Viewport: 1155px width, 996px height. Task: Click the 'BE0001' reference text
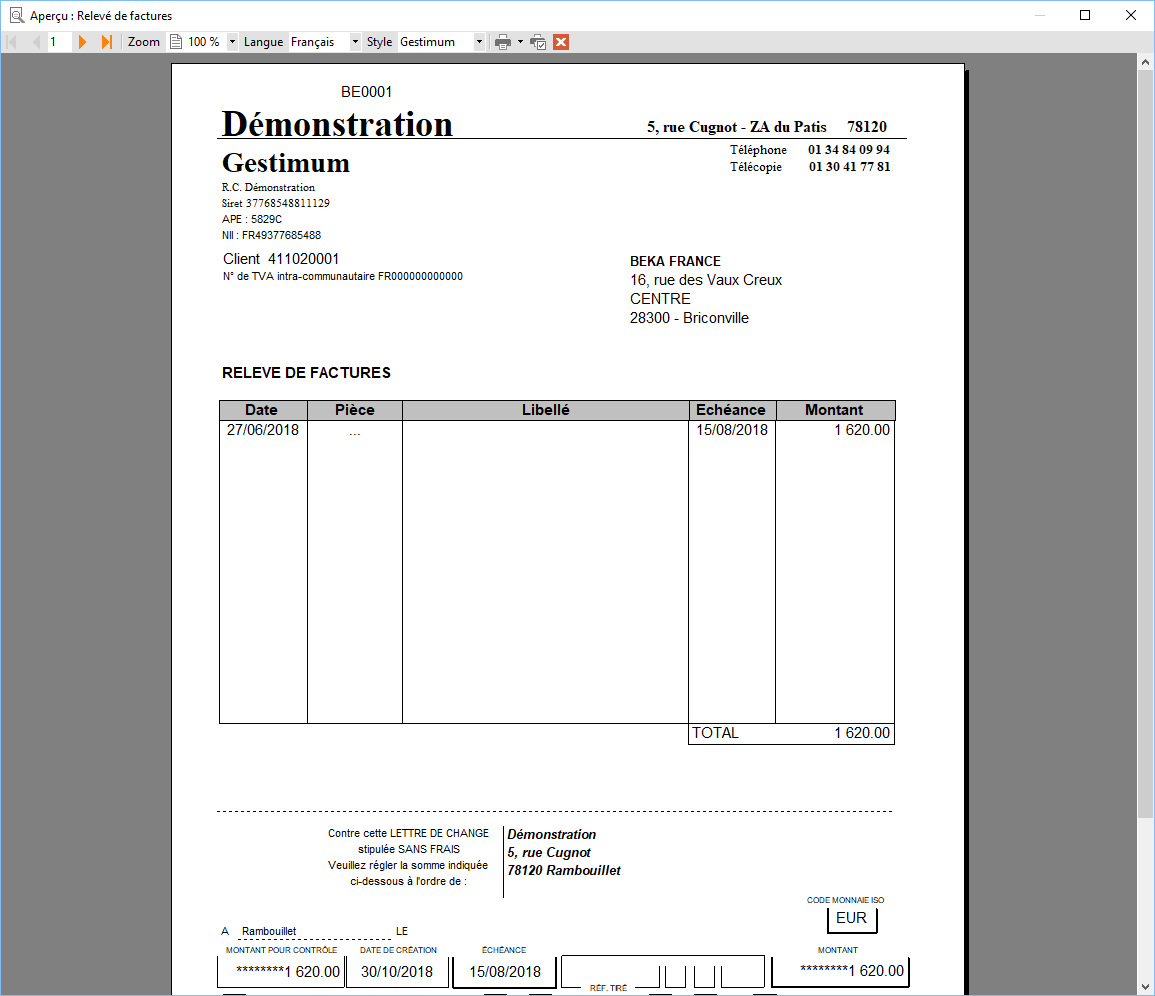366,92
